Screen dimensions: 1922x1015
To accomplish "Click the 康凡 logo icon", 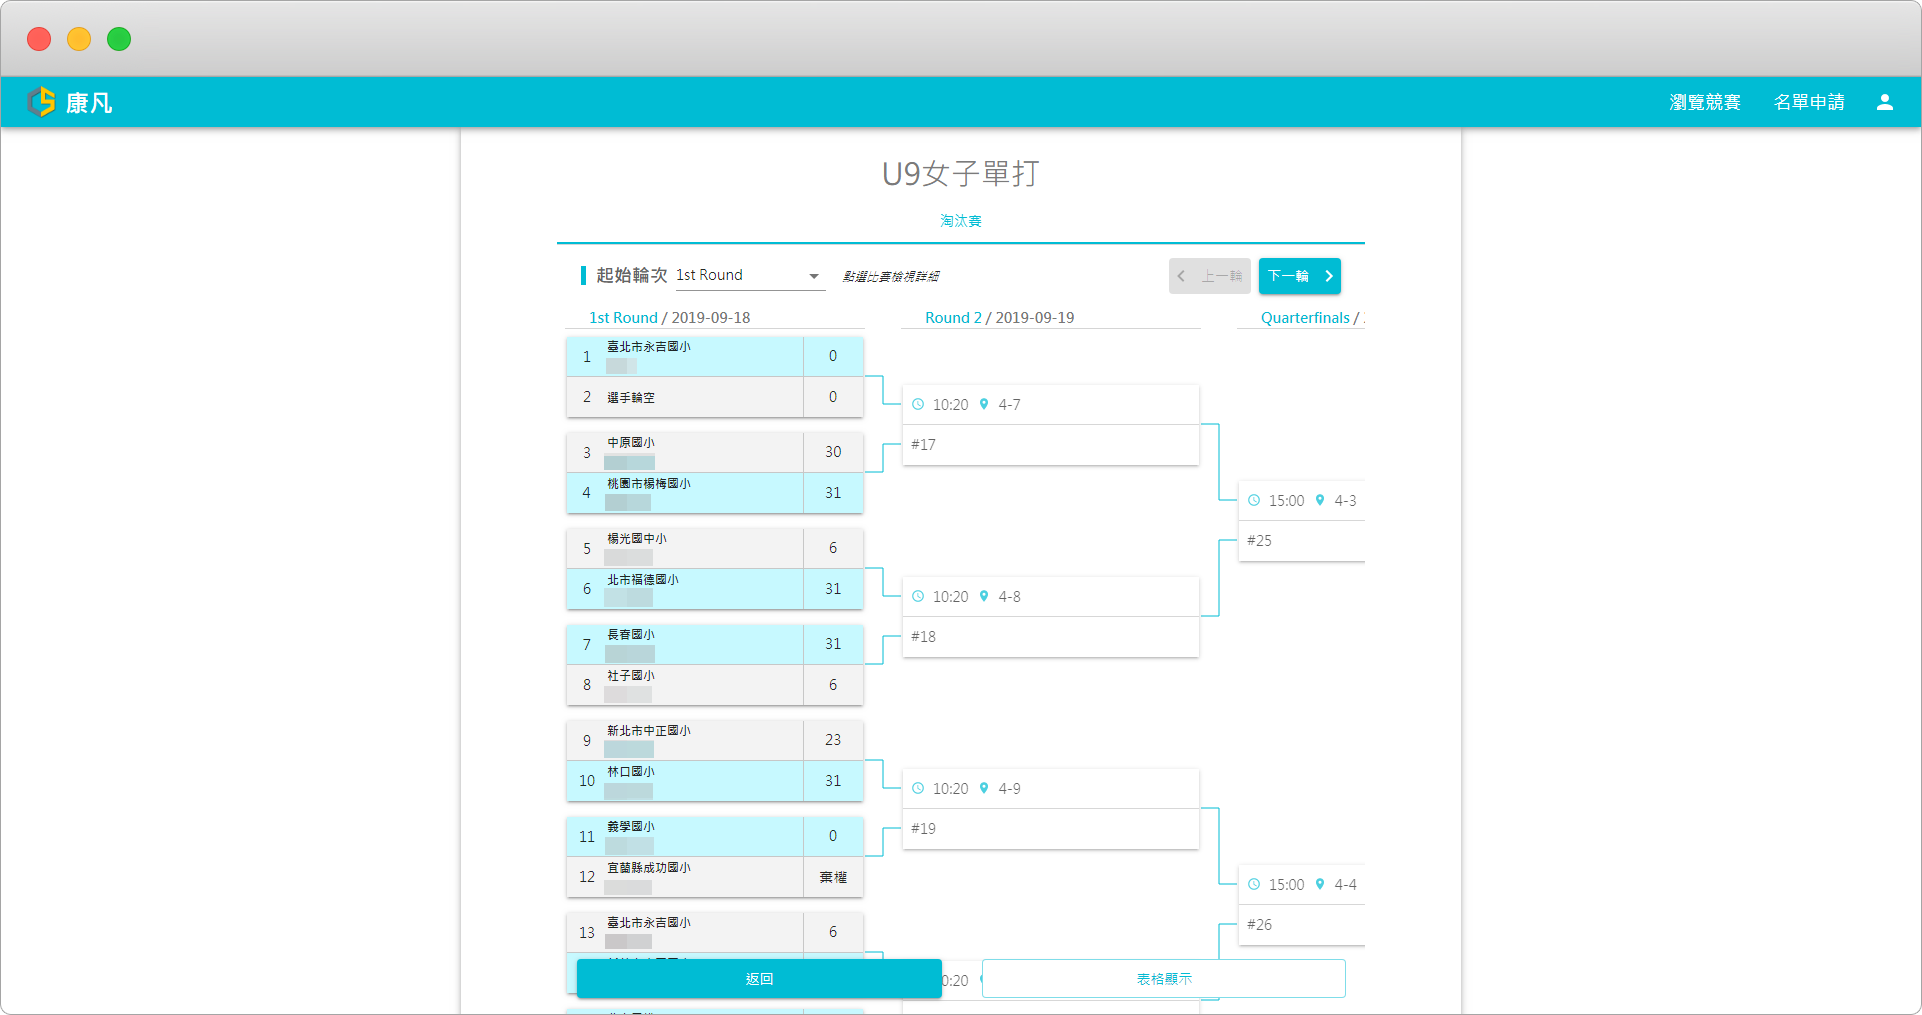I will (42, 101).
